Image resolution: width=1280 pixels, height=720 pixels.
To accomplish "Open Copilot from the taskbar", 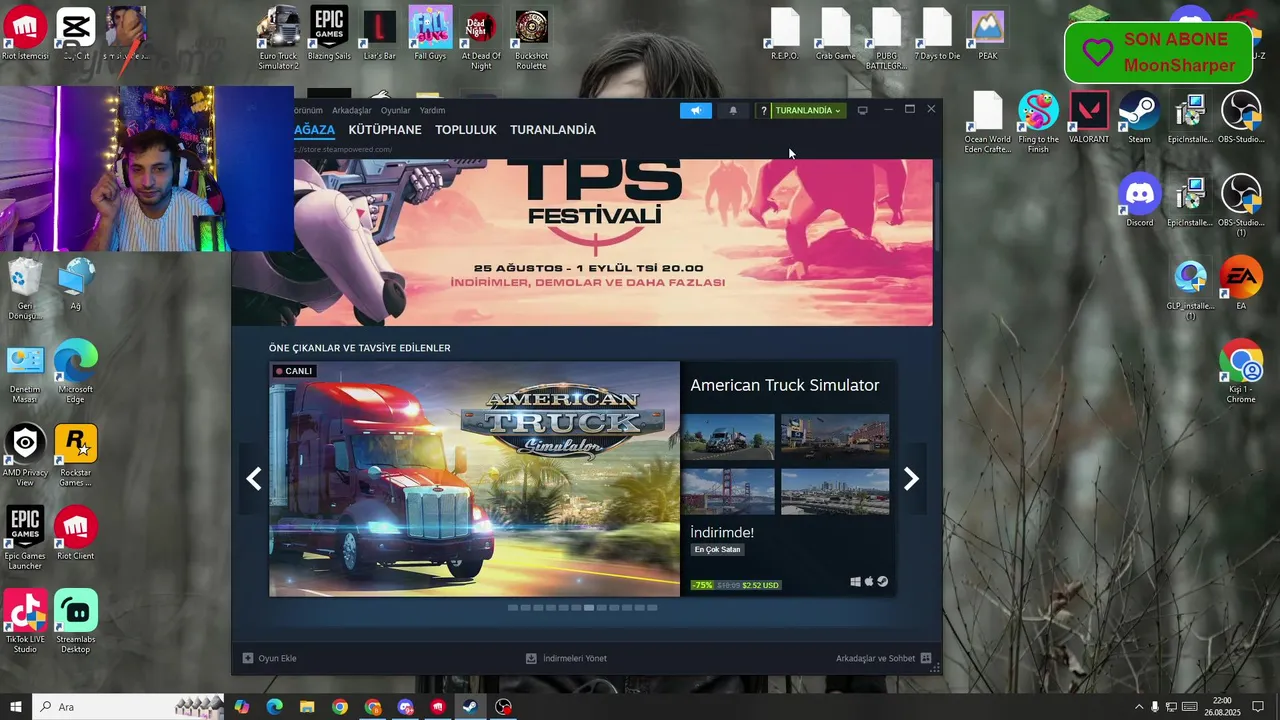I will tap(242, 707).
